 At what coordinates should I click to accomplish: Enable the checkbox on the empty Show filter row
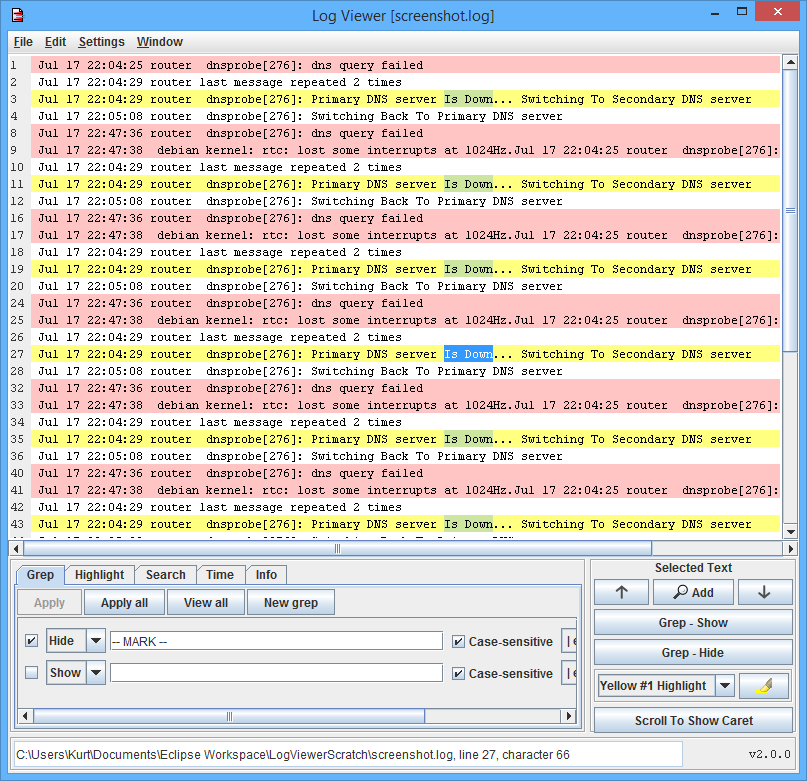coord(29,672)
